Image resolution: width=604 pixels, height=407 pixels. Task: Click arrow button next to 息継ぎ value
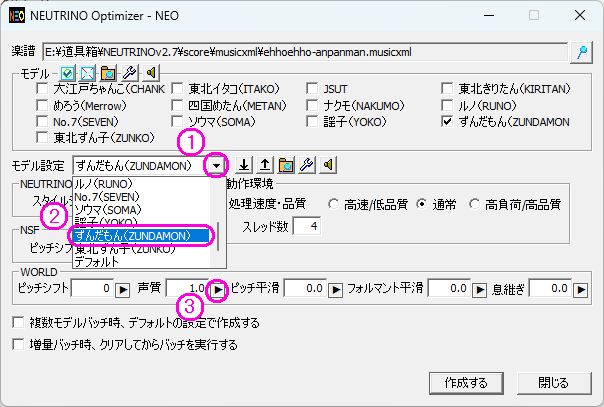581,289
